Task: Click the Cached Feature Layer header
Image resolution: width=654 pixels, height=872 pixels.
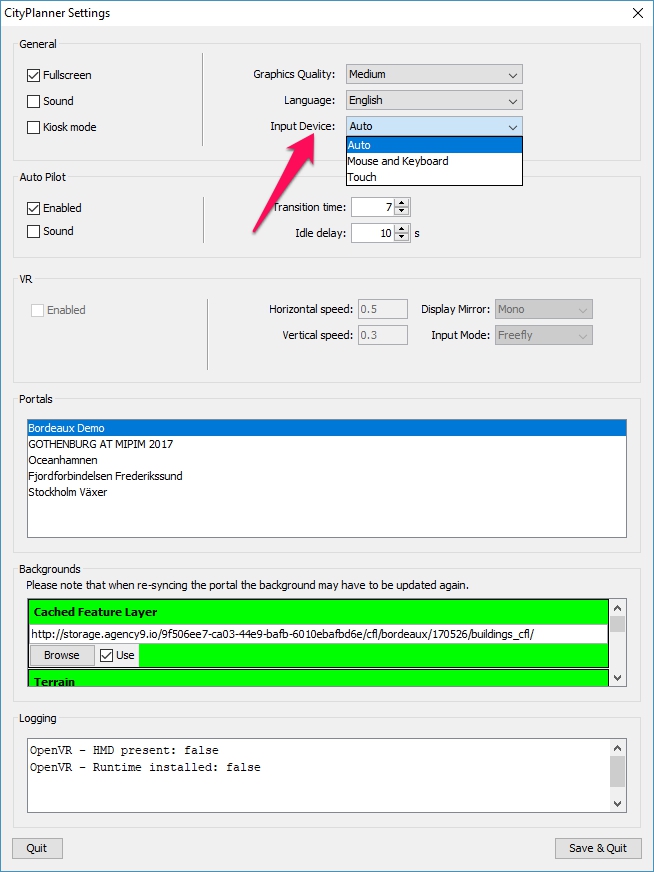Action: (x=318, y=613)
